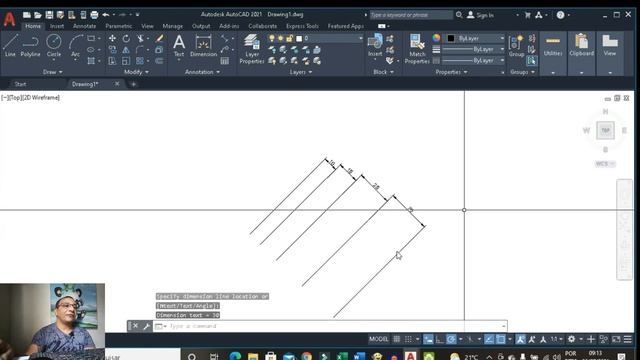Toggle ortho mode in status bar
640x360 pixels.
tap(440, 339)
